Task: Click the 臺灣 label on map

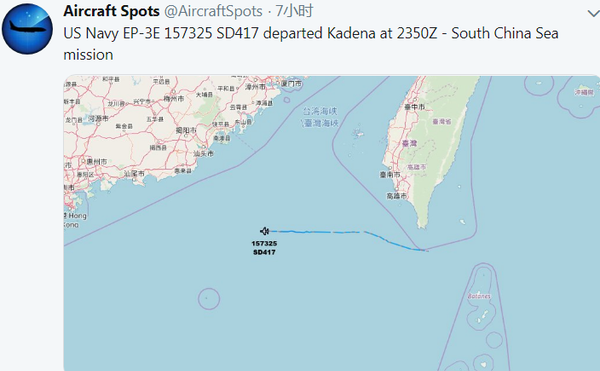Action: tap(409, 143)
